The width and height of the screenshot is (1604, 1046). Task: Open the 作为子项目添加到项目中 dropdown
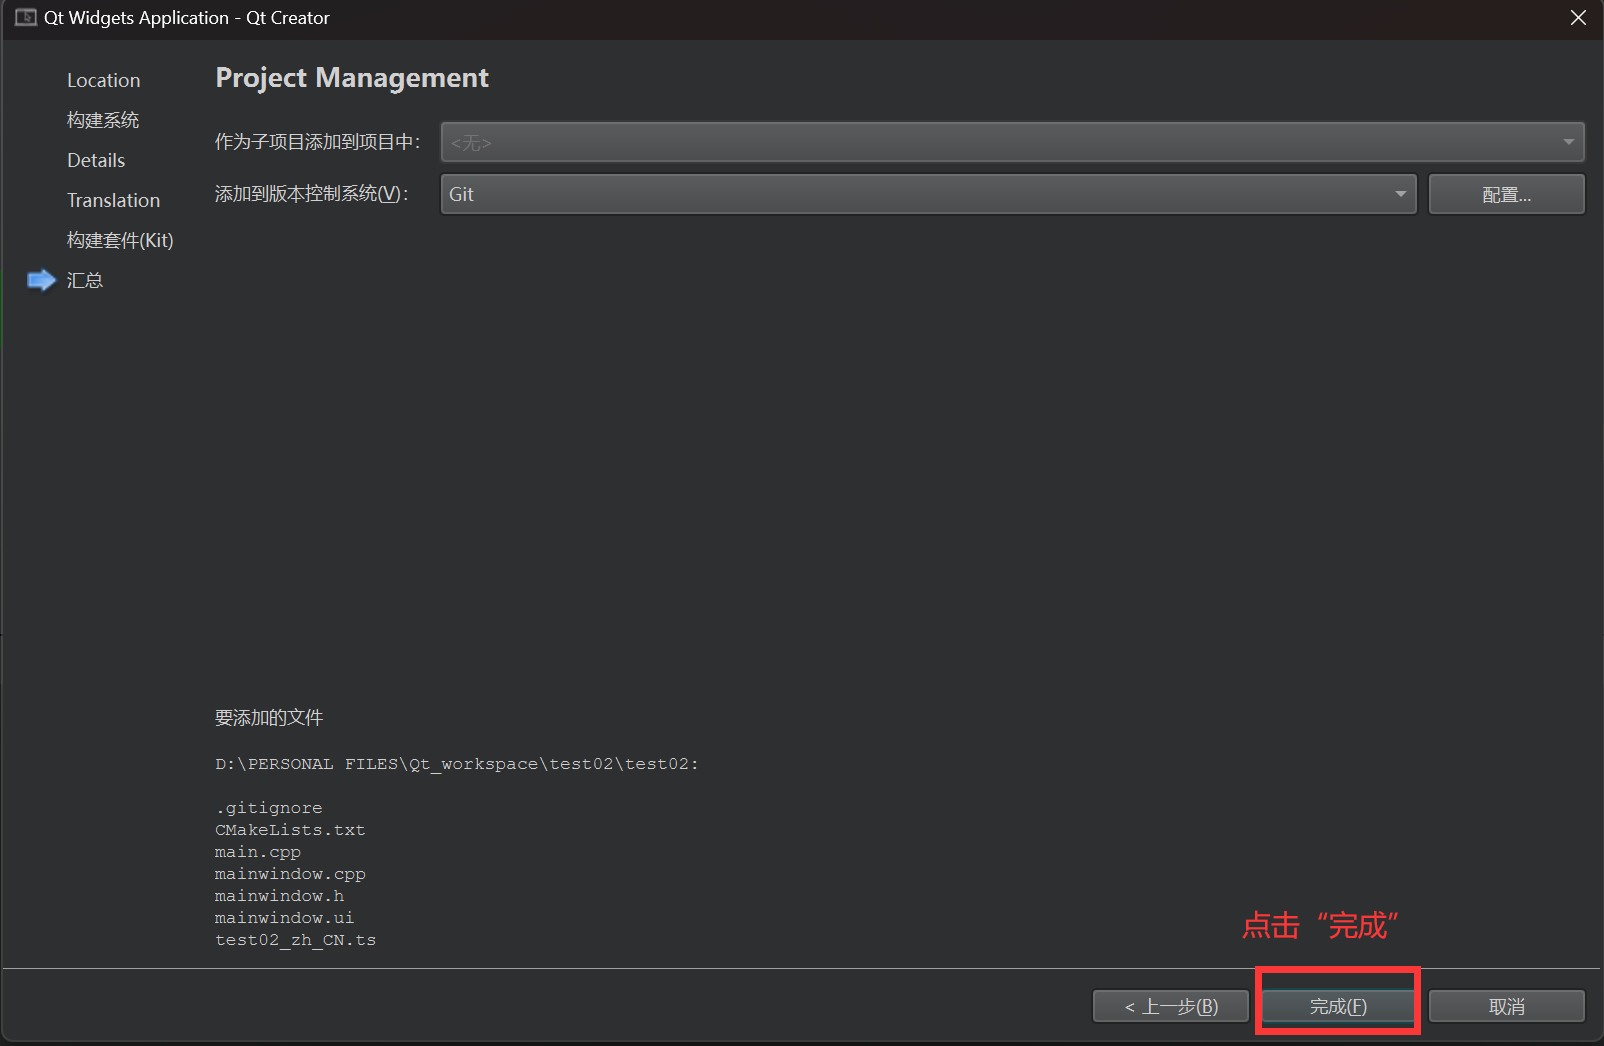(x=1012, y=142)
